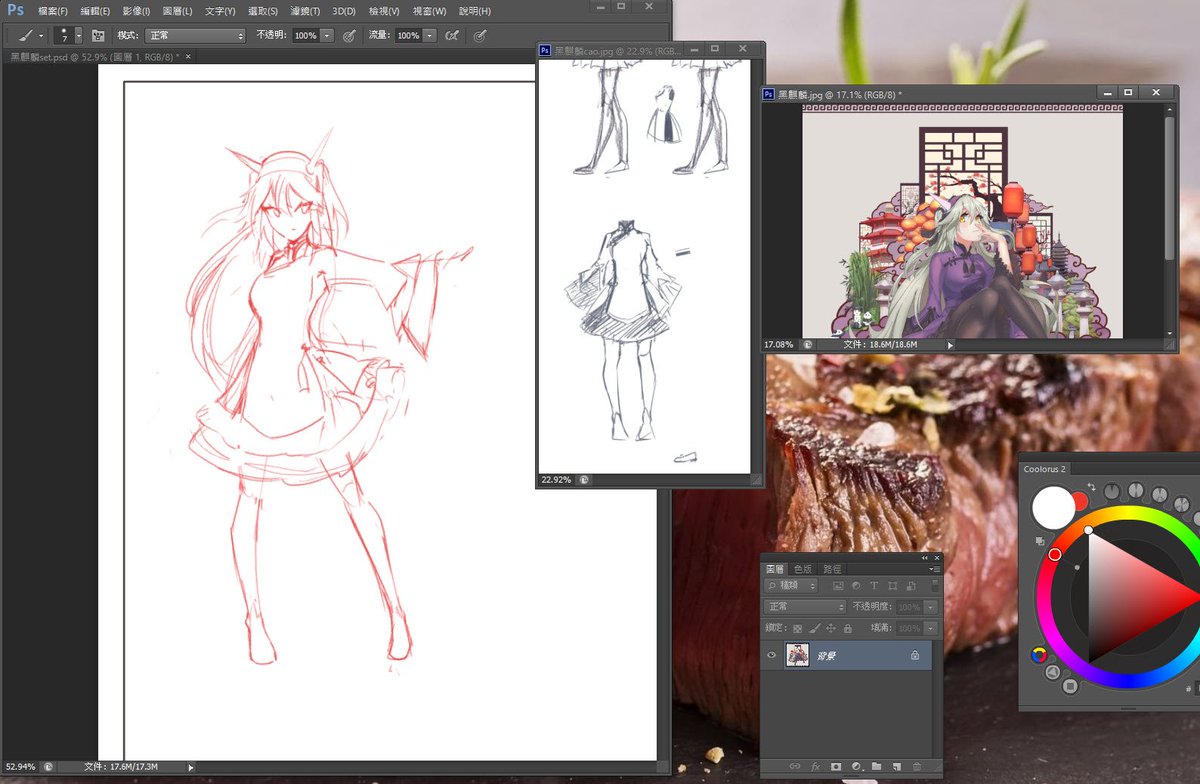1200x784 pixels.
Task: Open the 編輯(E) menu
Action: click(95, 11)
